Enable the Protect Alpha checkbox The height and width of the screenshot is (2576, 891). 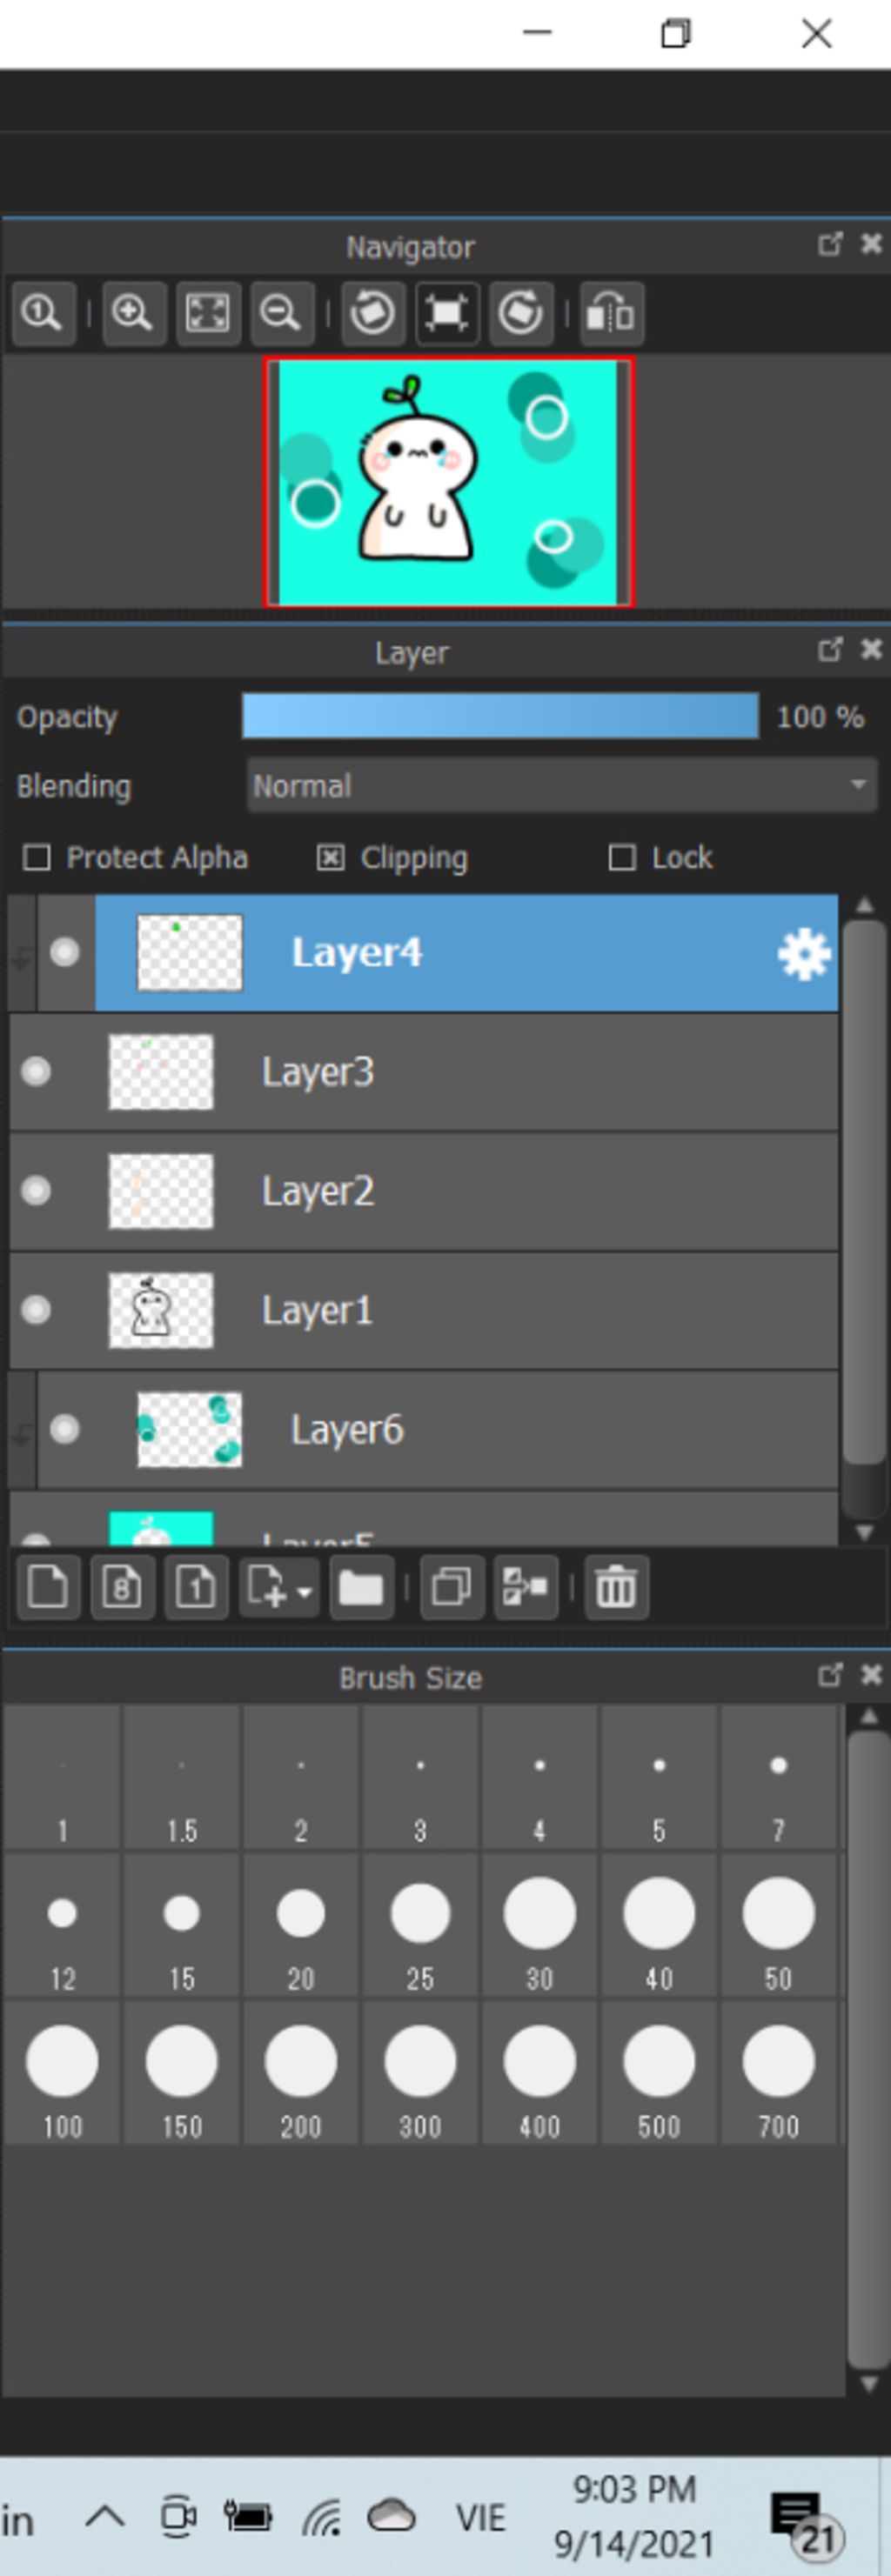pyautogui.click(x=37, y=858)
